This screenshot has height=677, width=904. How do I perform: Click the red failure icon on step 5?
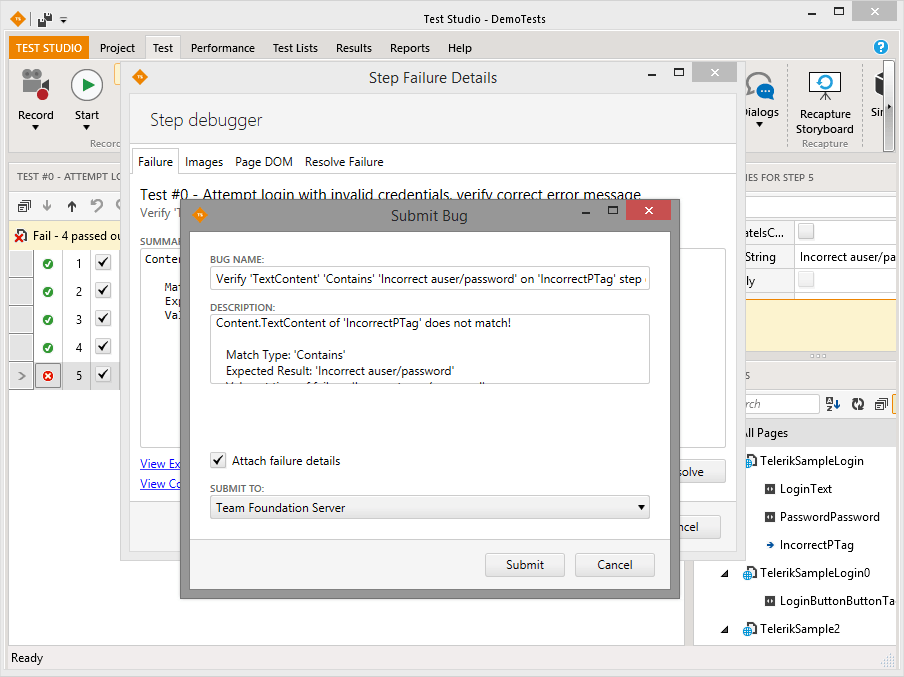(48, 376)
